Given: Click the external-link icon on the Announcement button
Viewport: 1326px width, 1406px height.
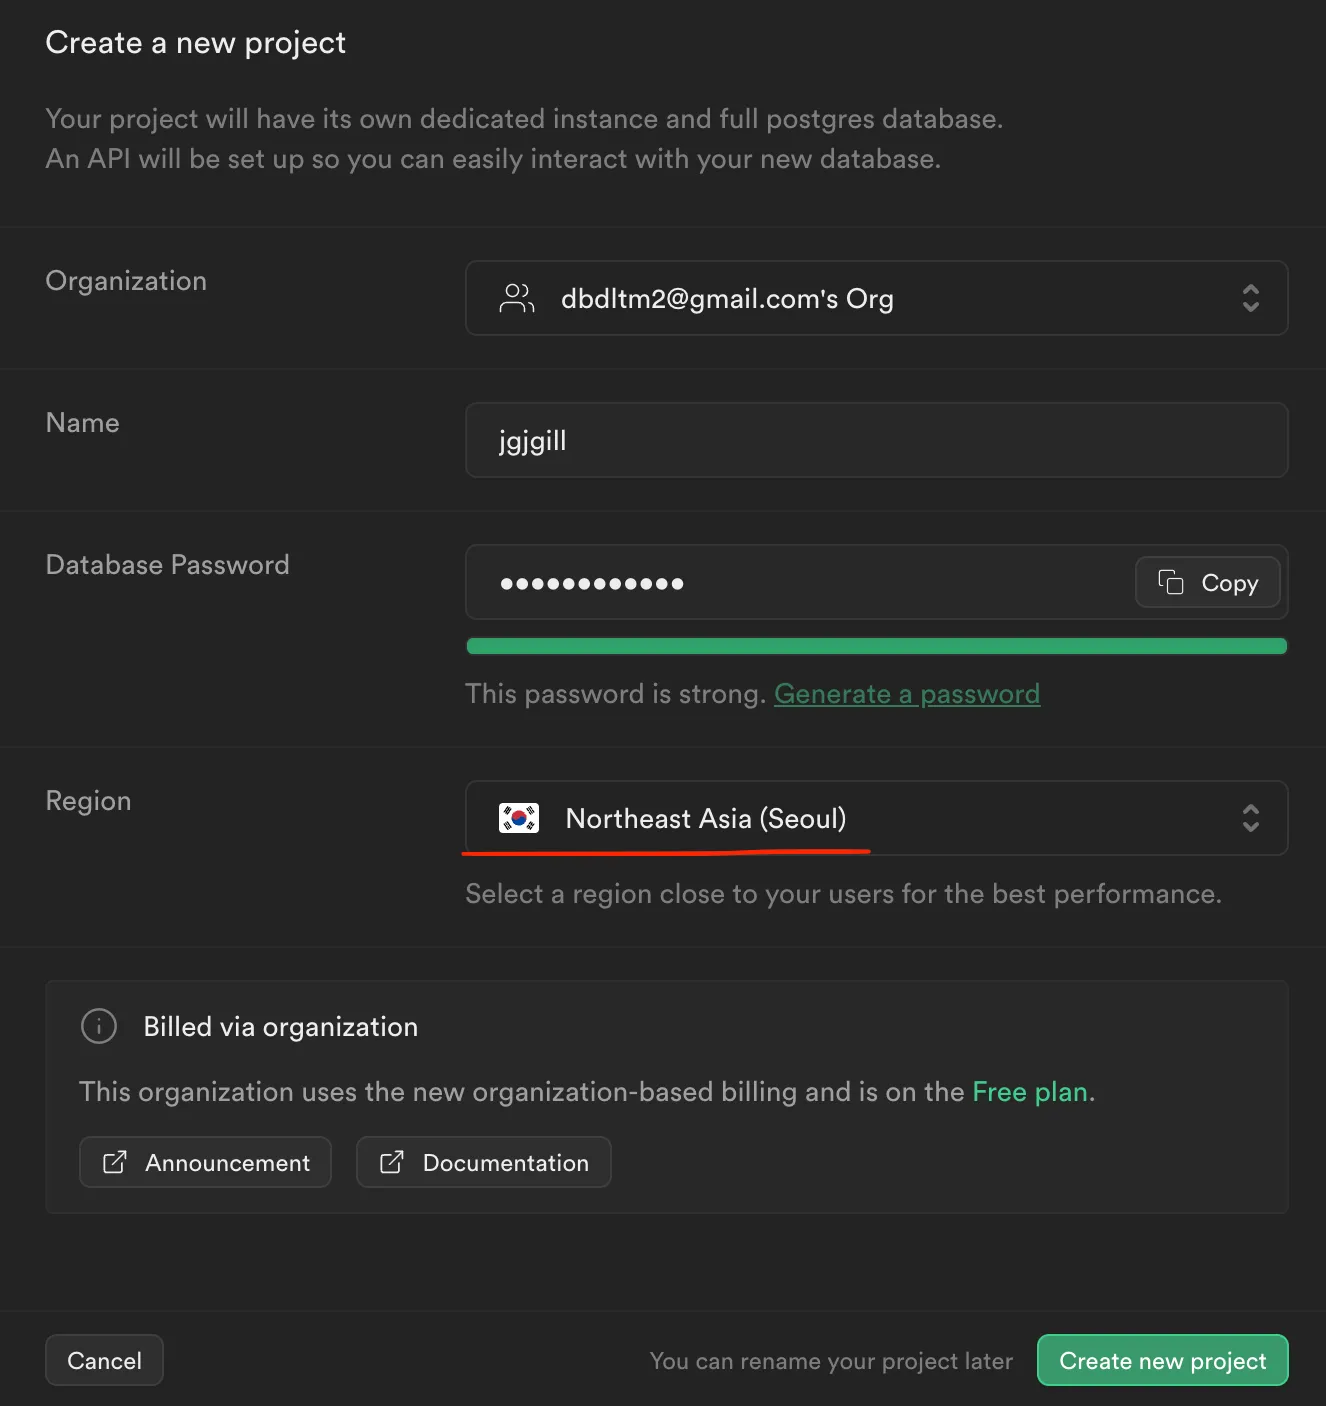Looking at the screenshot, I should pyautogui.click(x=115, y=1162).
